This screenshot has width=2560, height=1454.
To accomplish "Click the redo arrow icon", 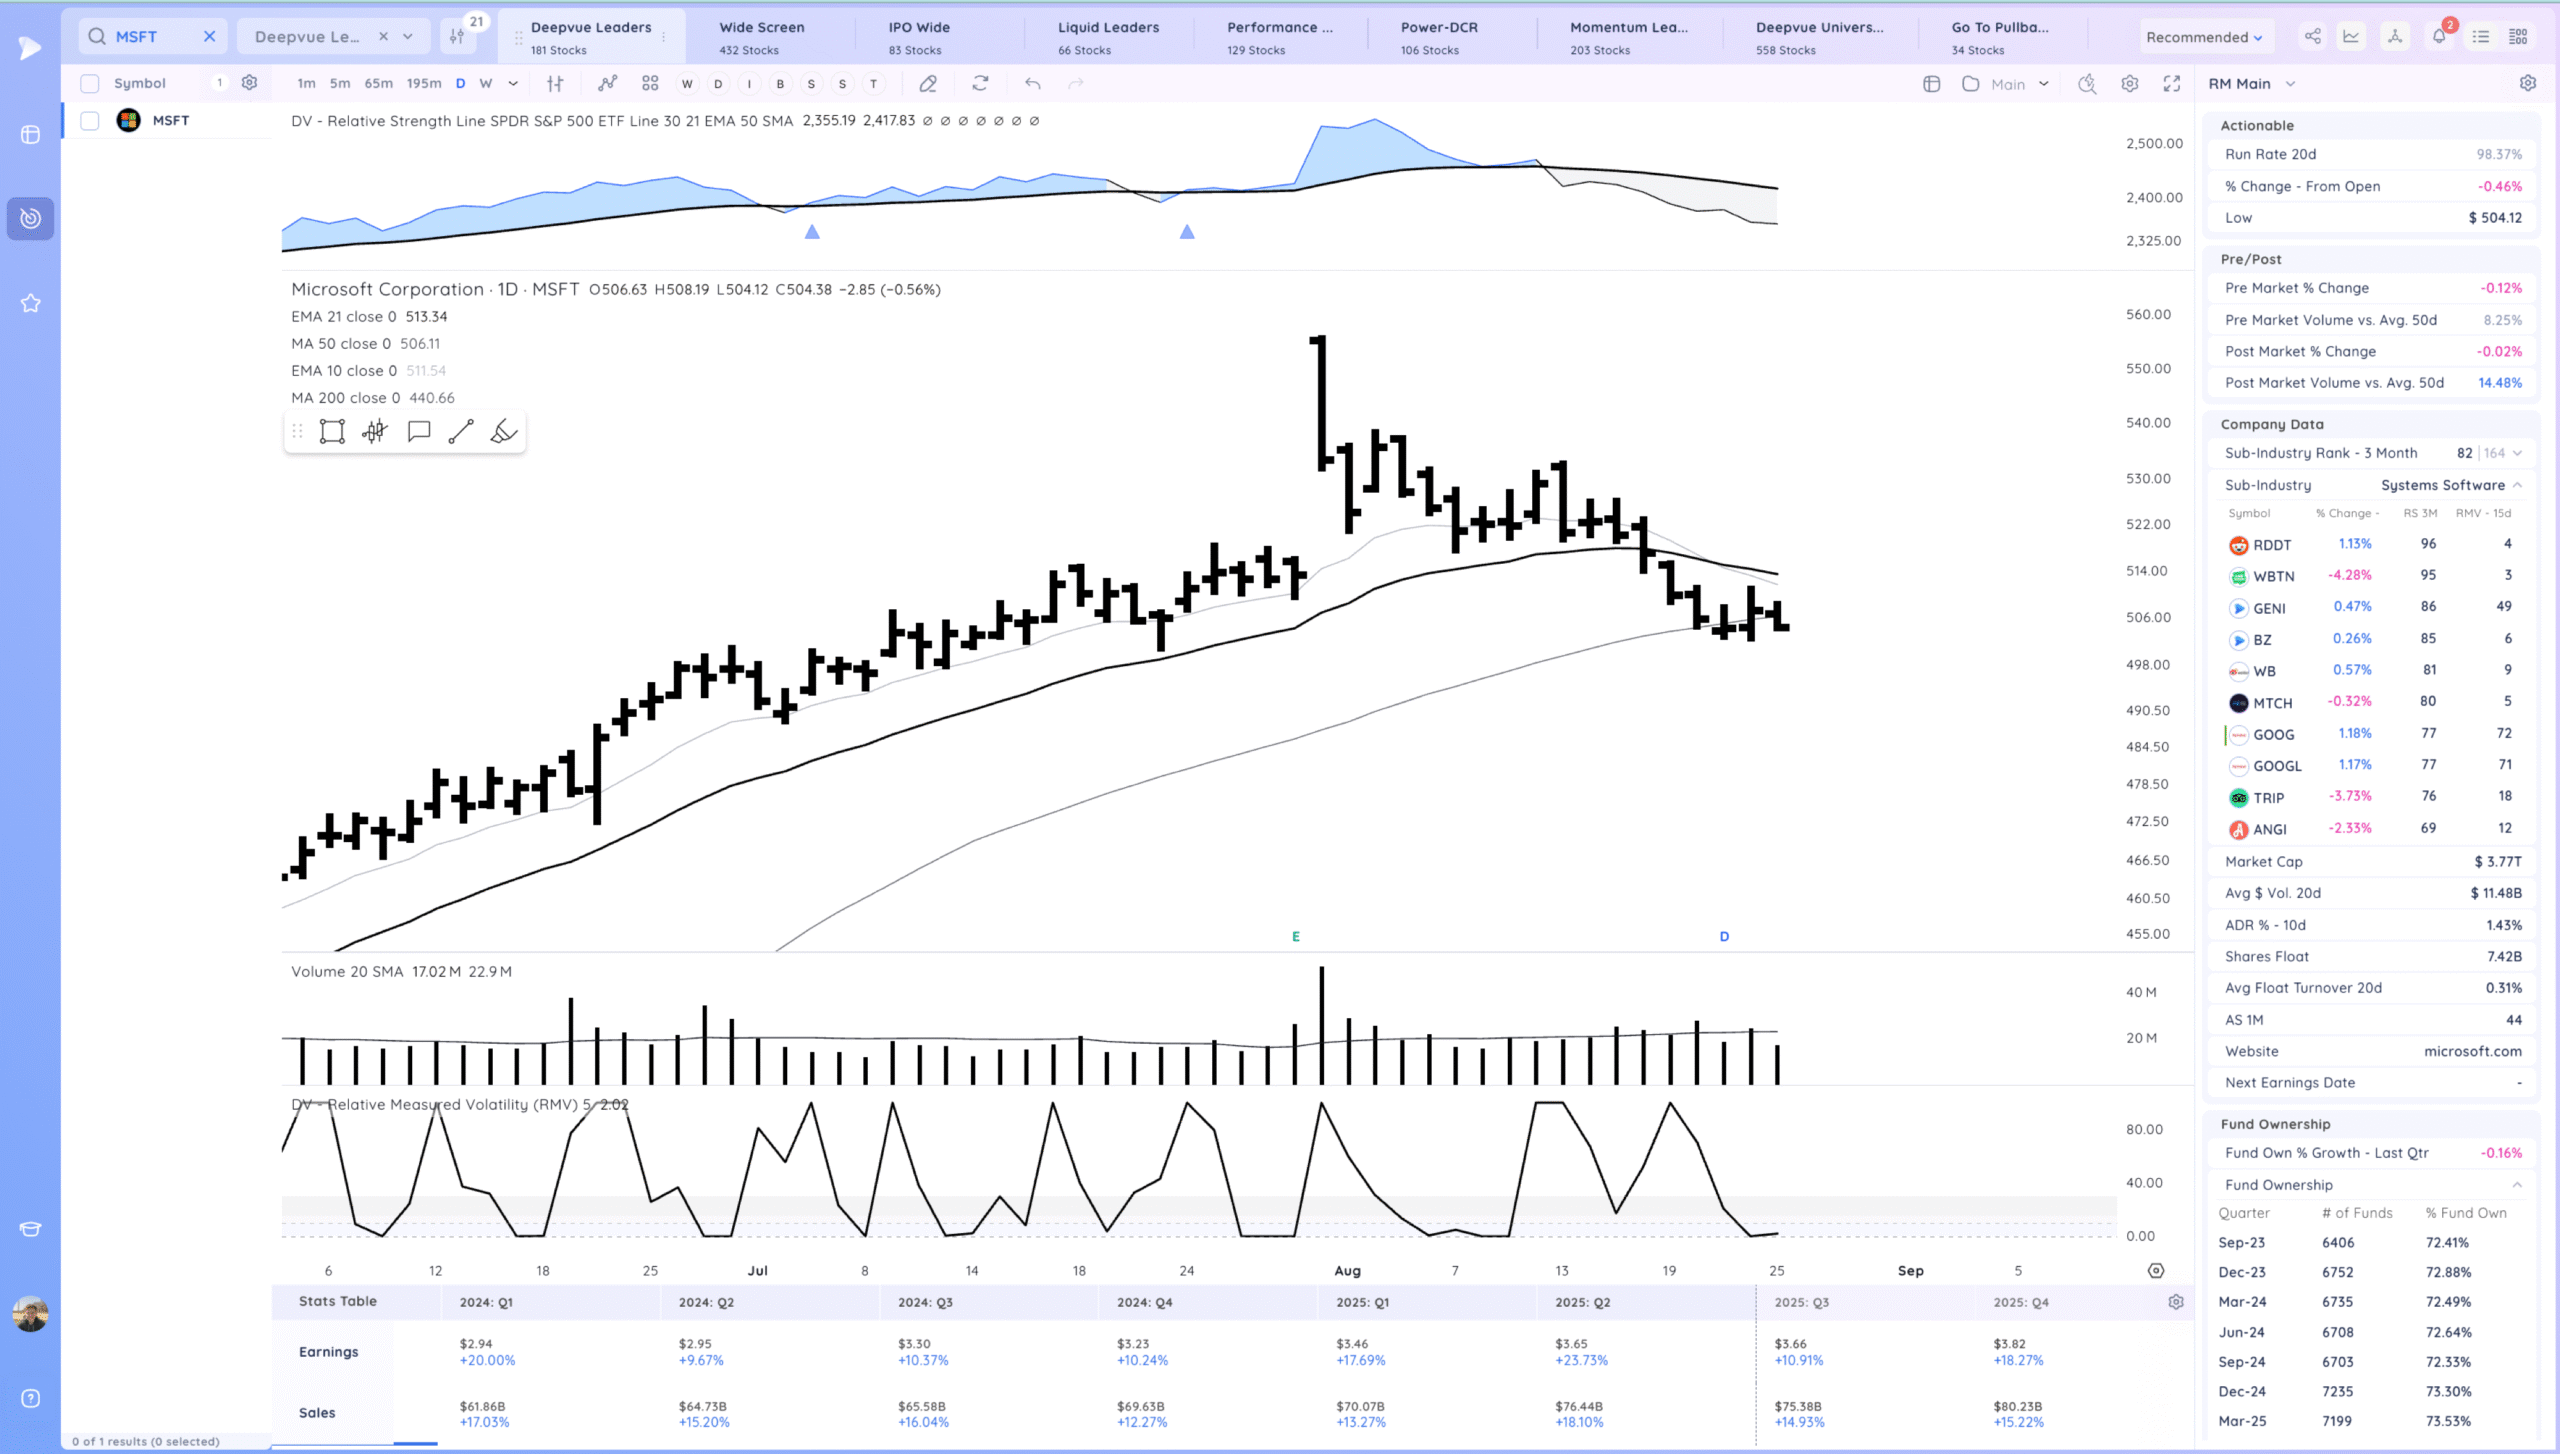I will pos(1076,84).
